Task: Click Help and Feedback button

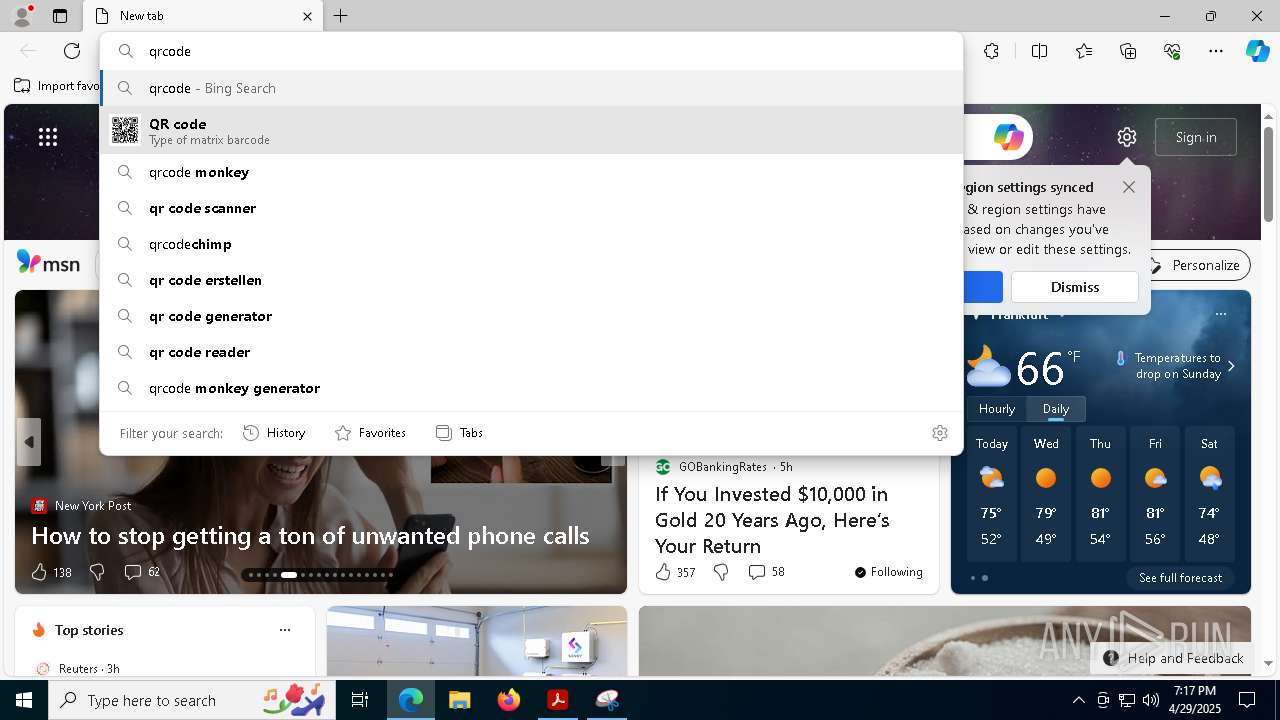Action: pyautogui.click(x=1173, y=658)
